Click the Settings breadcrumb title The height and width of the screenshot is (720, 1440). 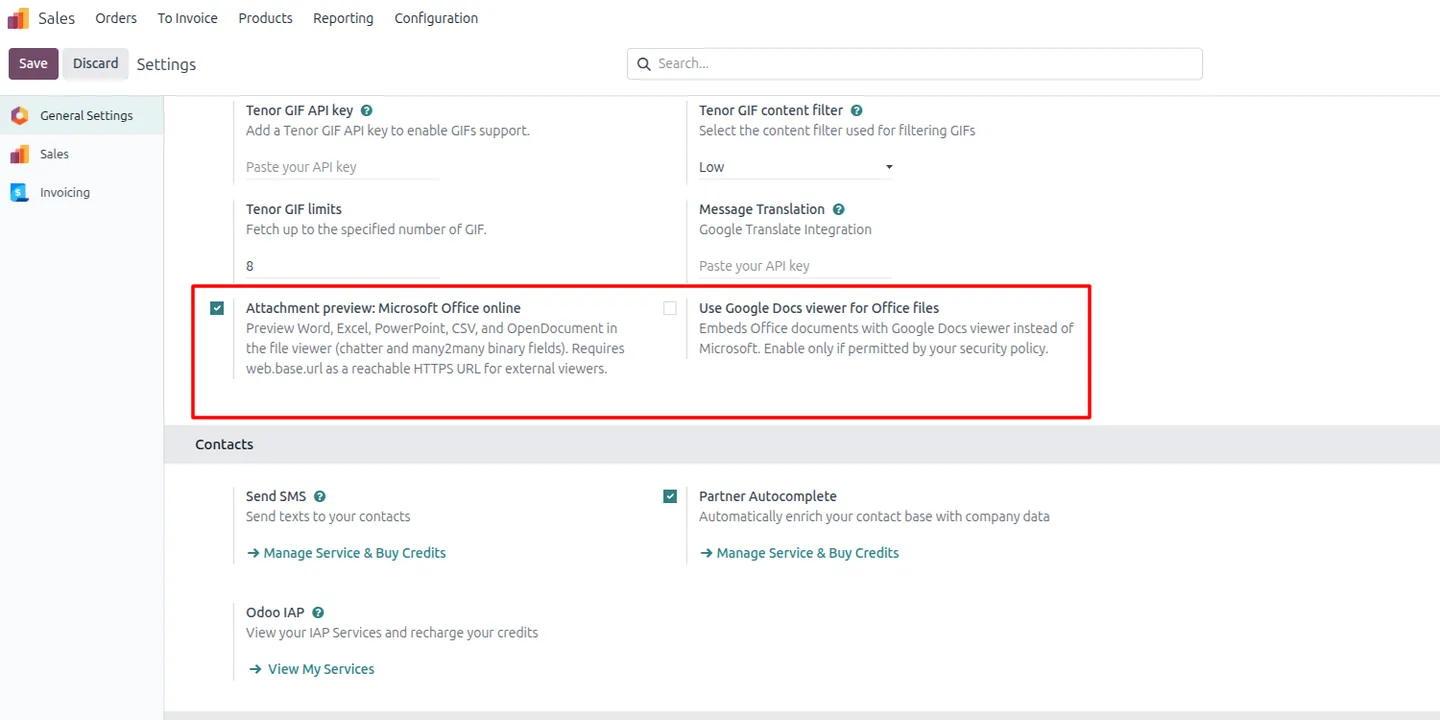click(166, 64)
